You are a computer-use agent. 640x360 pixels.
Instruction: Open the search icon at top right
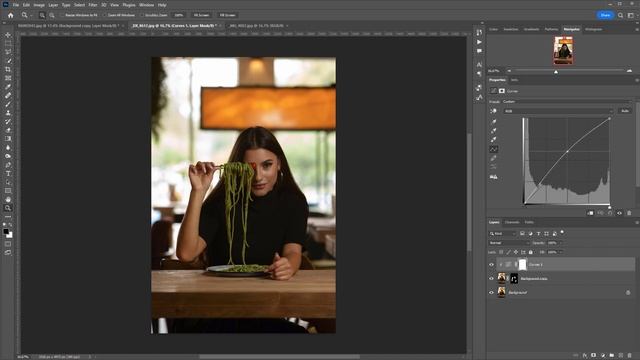620,15
